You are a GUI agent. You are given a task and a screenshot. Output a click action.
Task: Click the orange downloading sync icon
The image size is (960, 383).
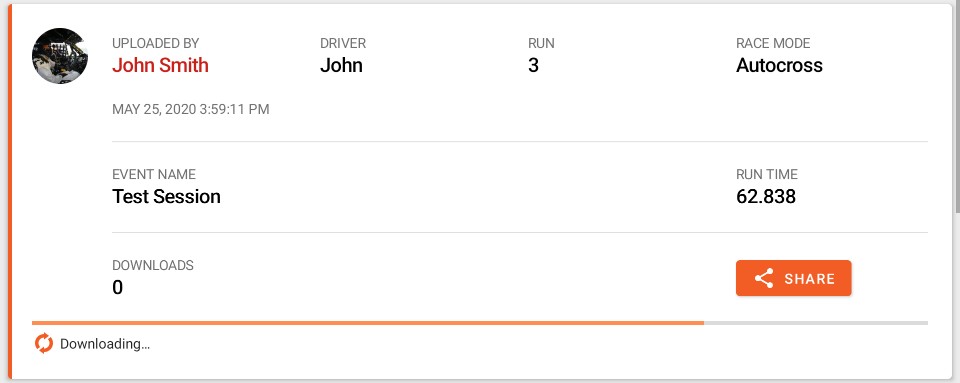[x=43, y=344]
